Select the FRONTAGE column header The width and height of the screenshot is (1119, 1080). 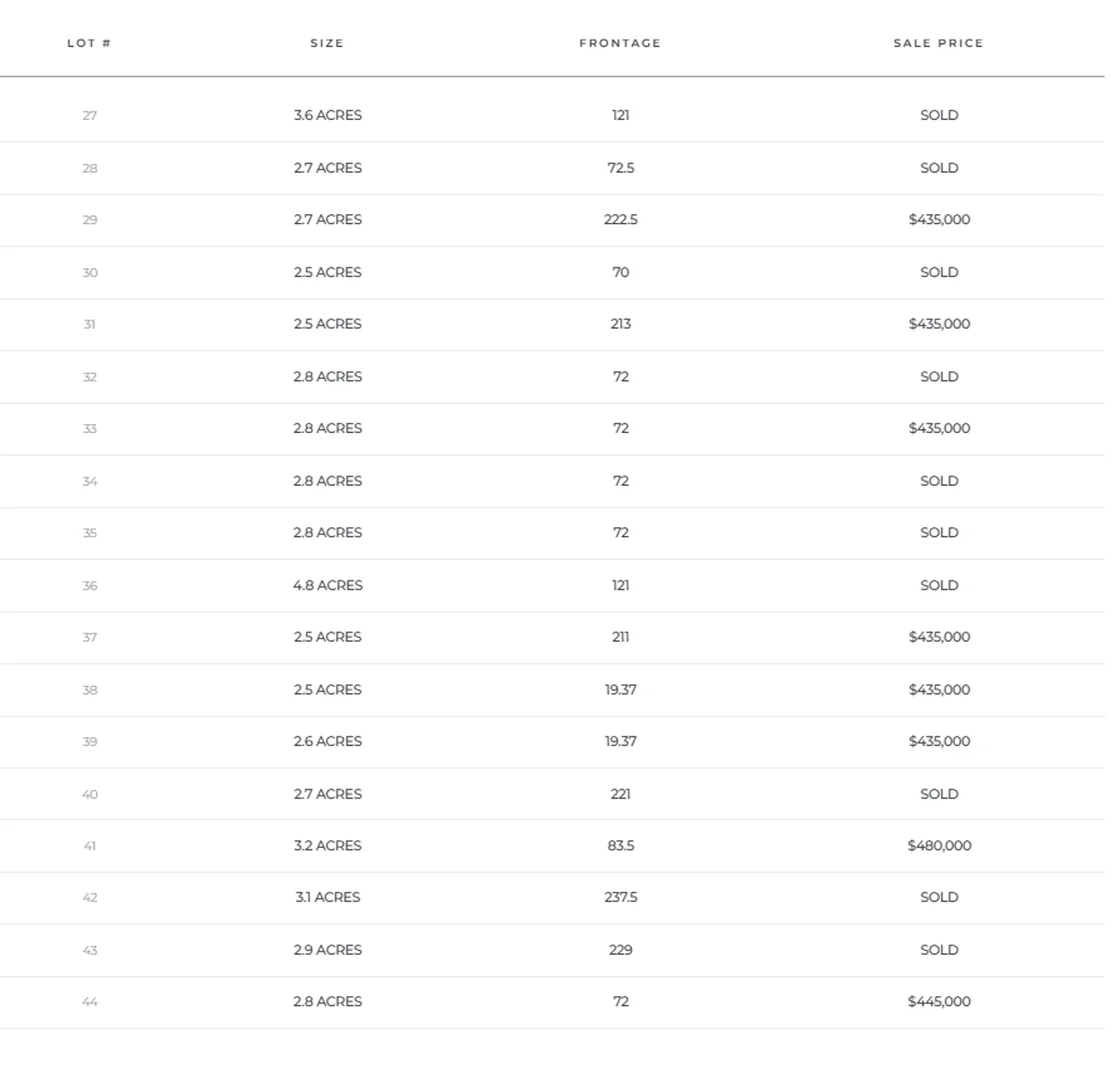[x=620, y=43]
